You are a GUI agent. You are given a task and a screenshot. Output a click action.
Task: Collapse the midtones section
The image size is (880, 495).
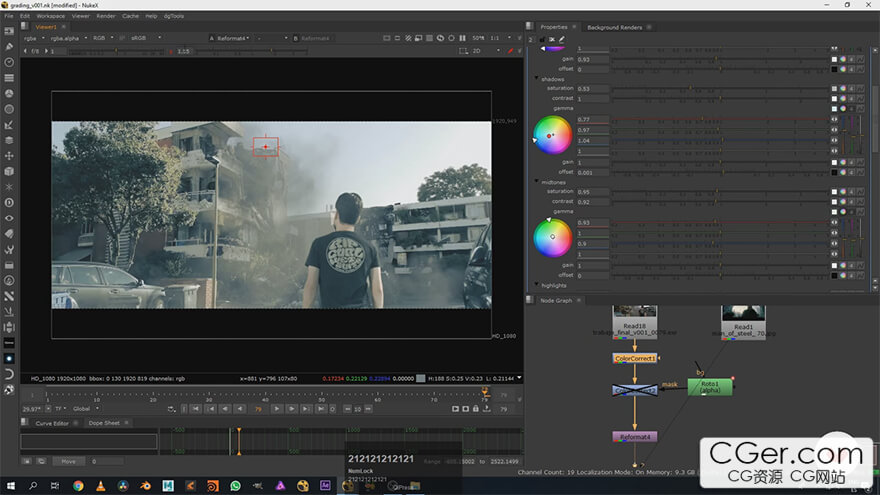(537, 182)
